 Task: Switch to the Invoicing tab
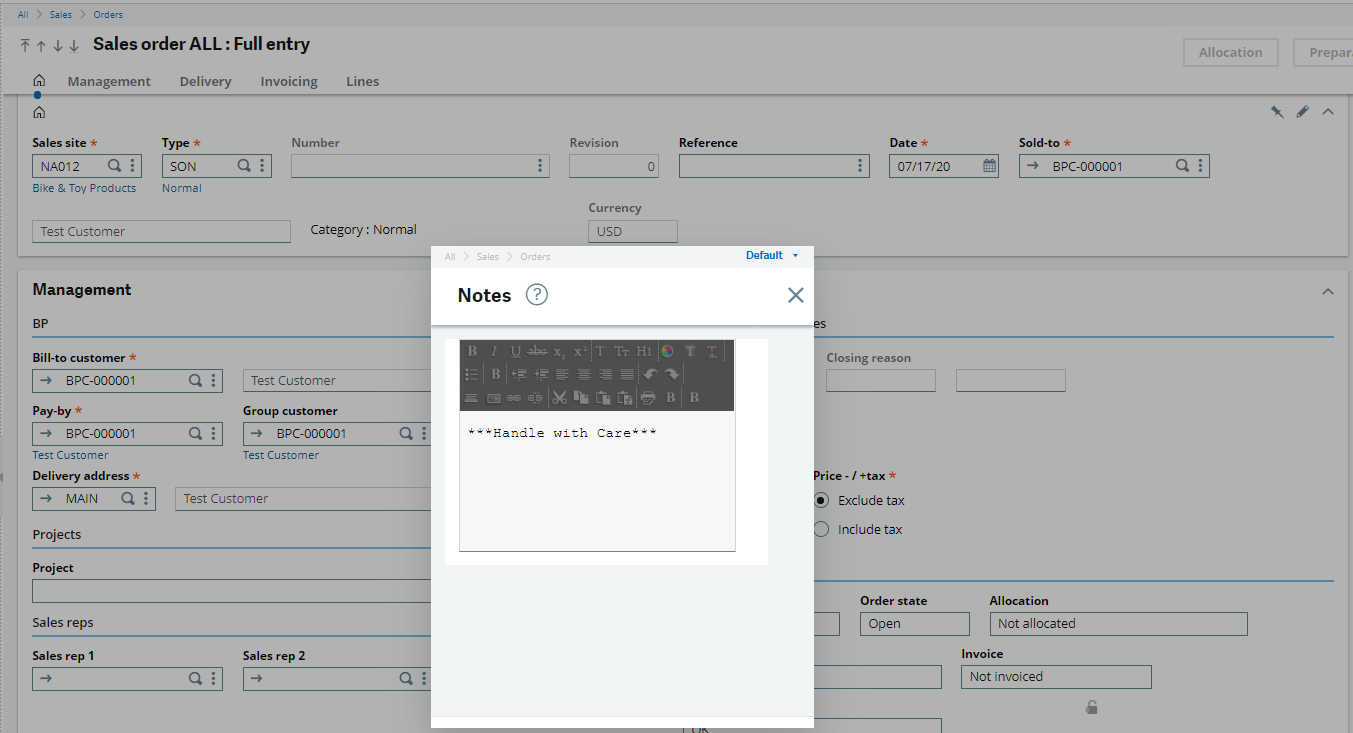[289, 82]
